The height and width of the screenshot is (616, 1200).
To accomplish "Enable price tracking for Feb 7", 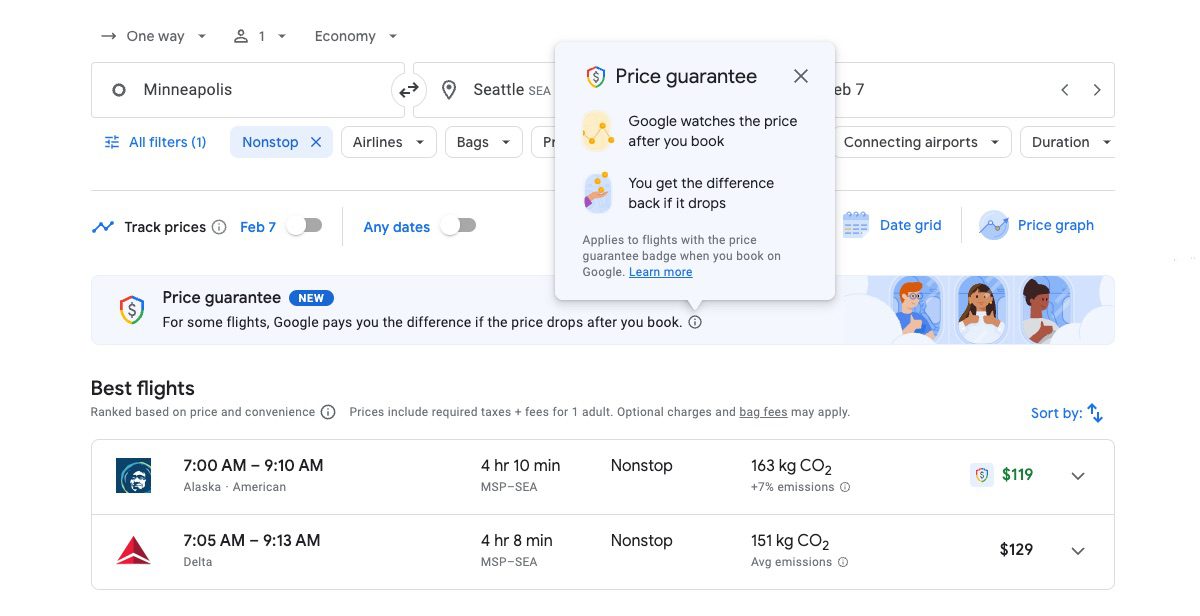I will tap(303, 226).
